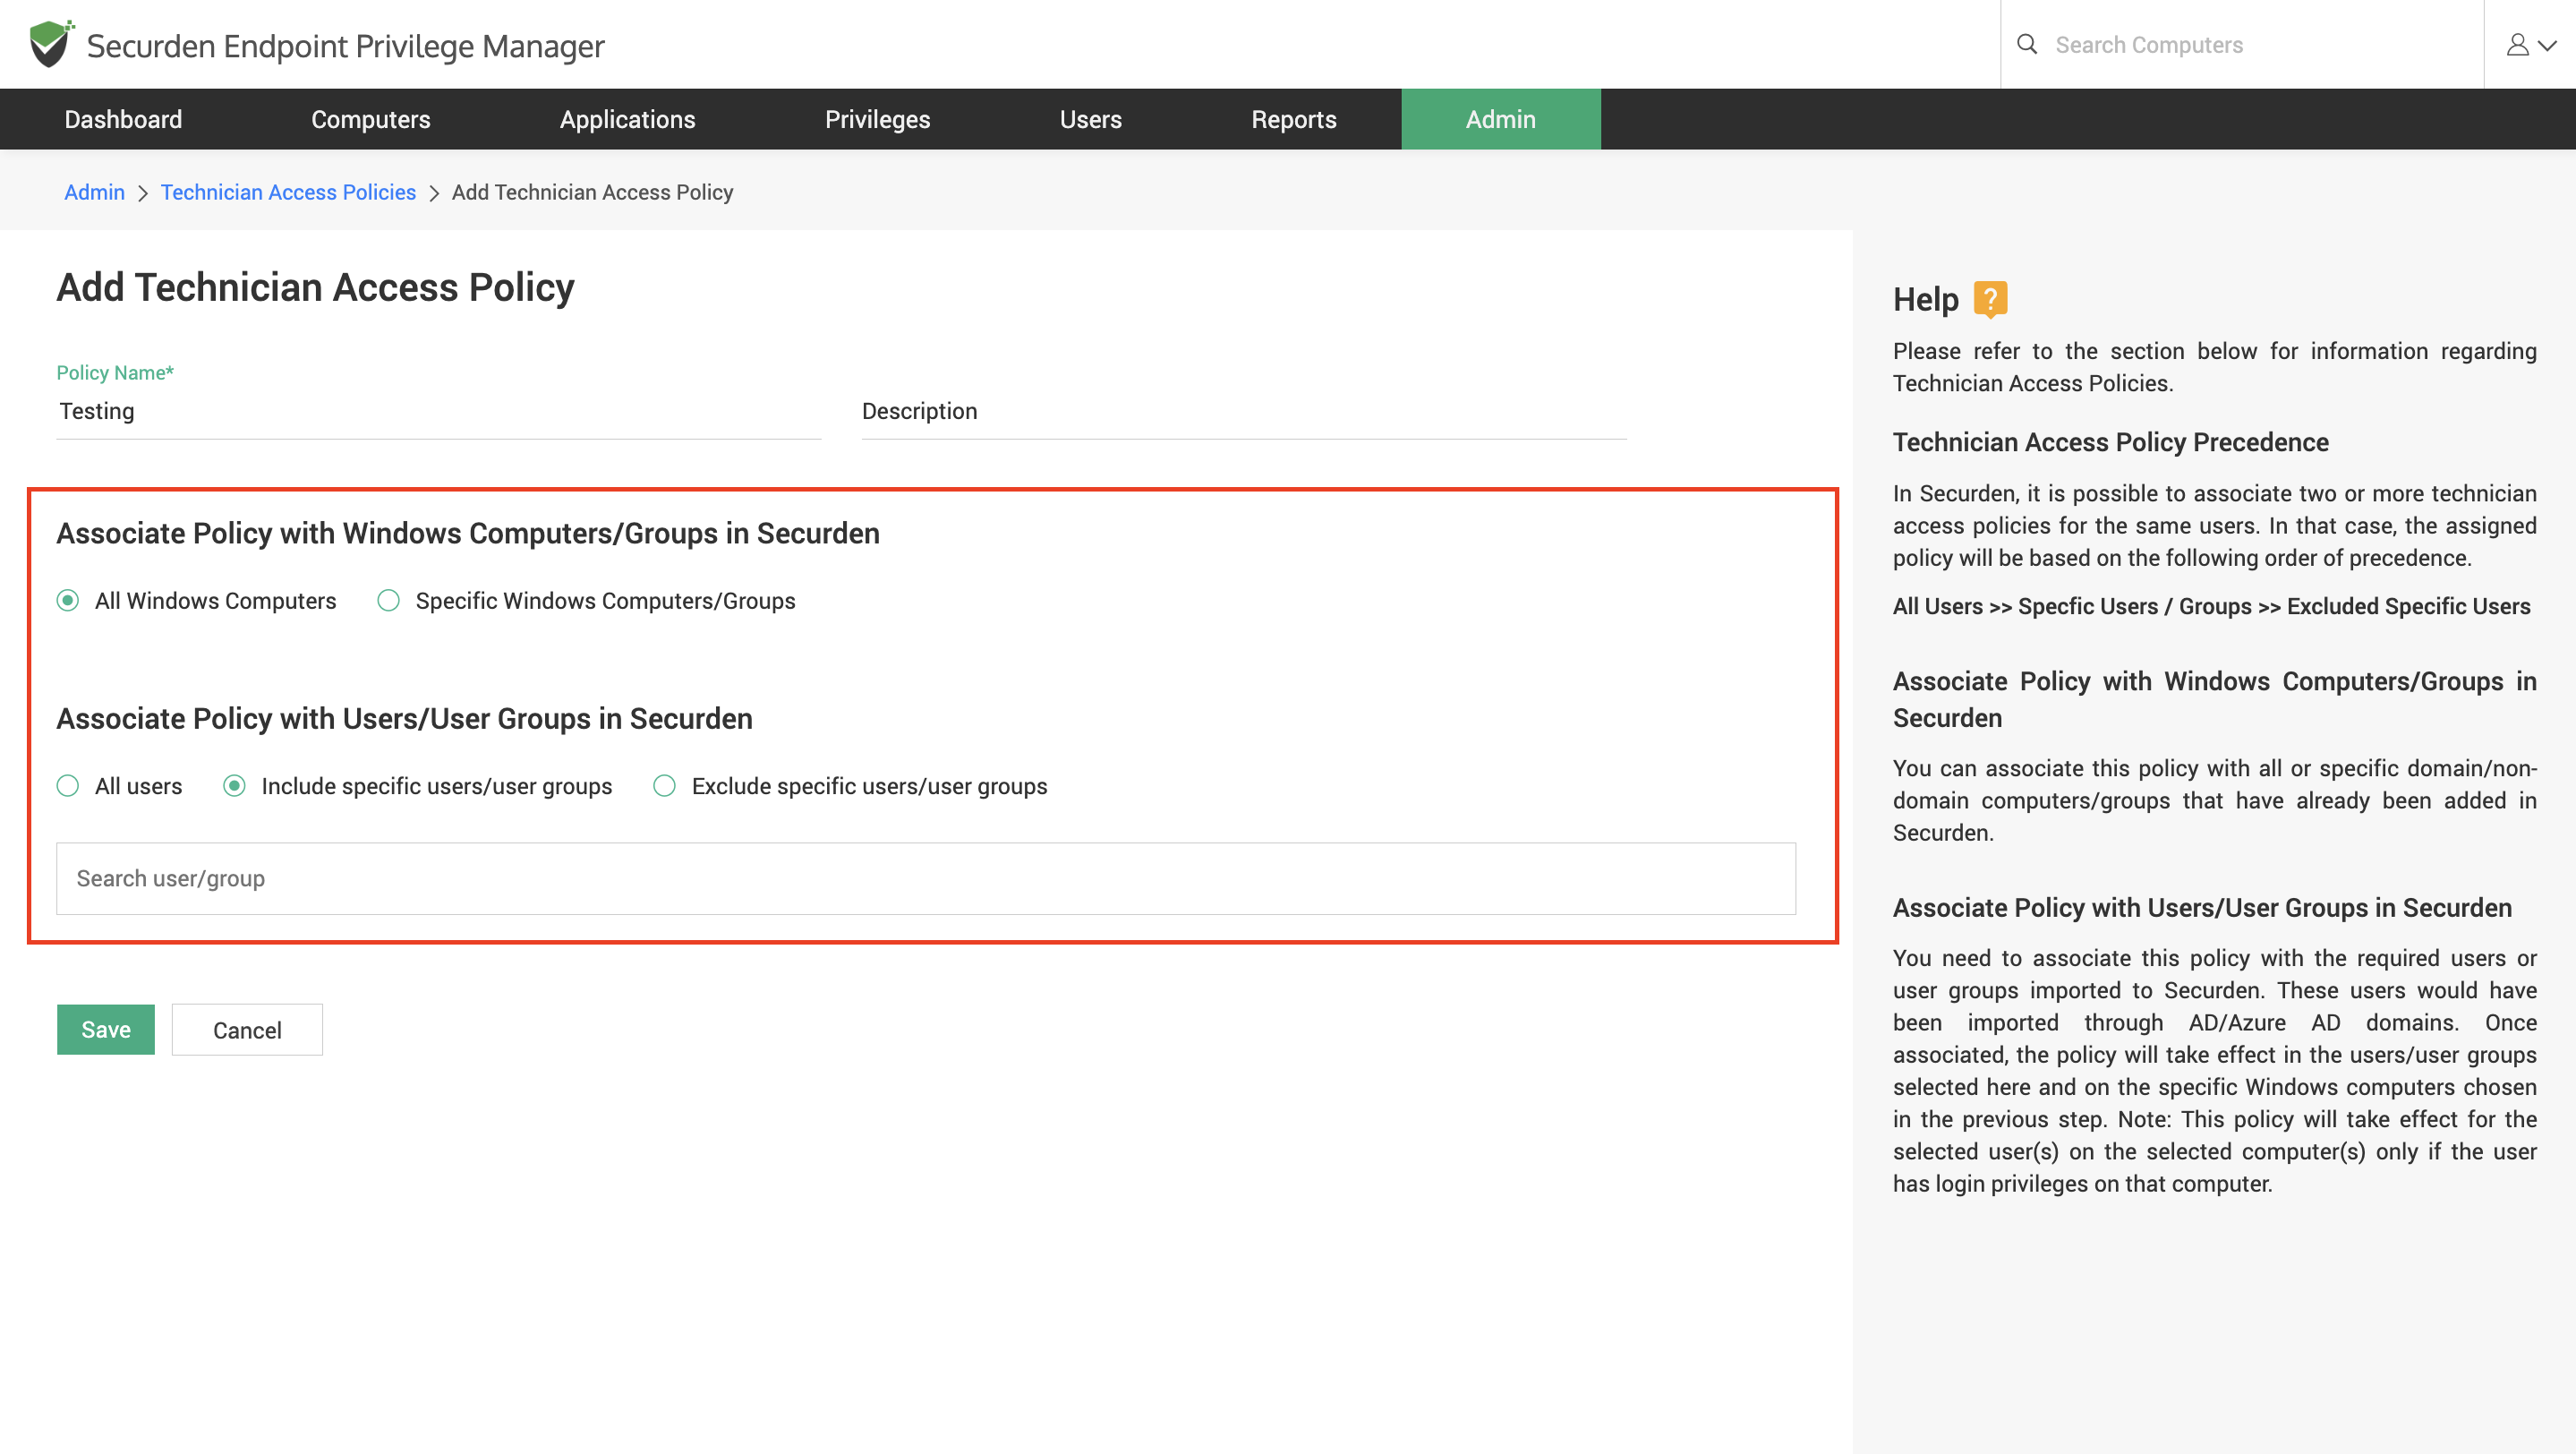Click the Help heading text

click(1925, 299)
